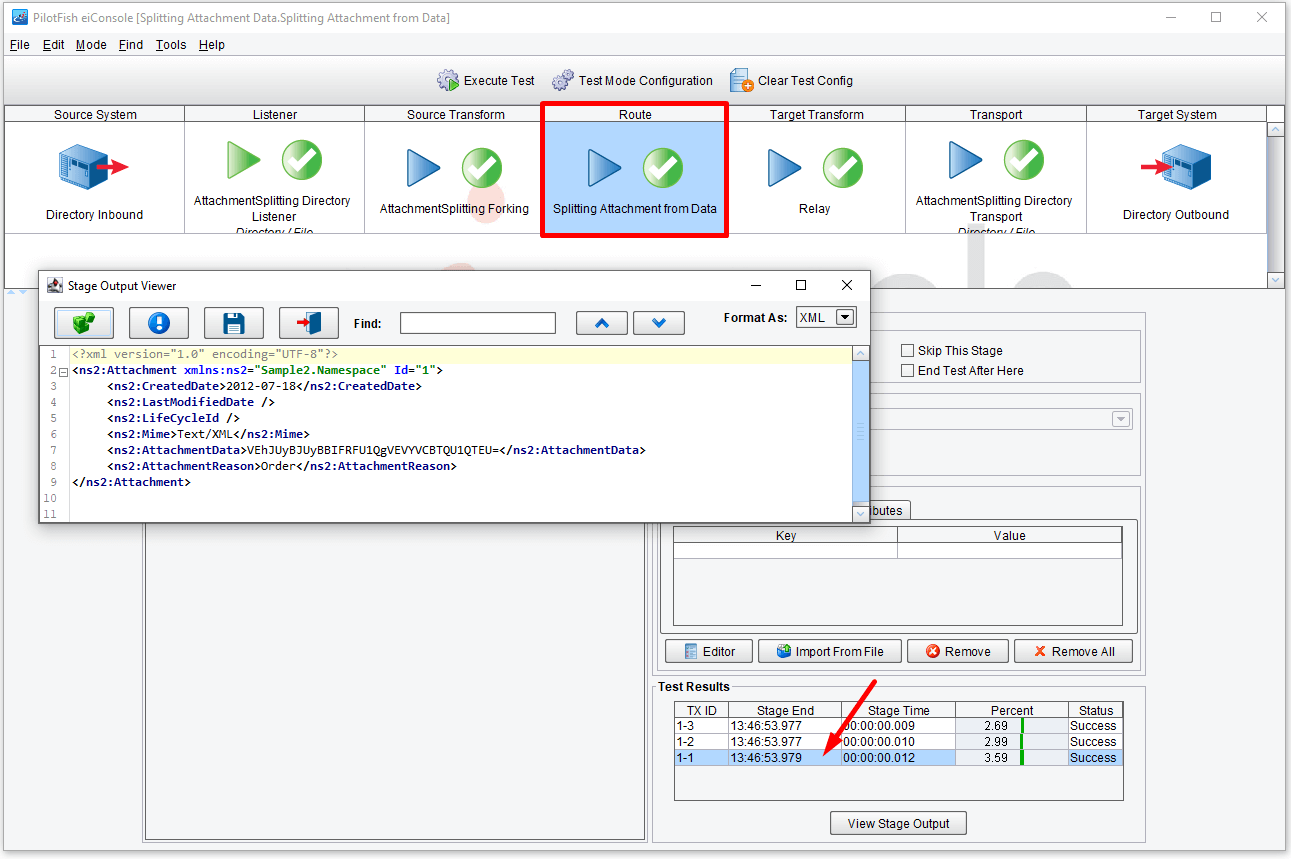Open the wide dropdown below End Test After Here
This screenshot has width=1291, height=859.
coord(1121,419)
